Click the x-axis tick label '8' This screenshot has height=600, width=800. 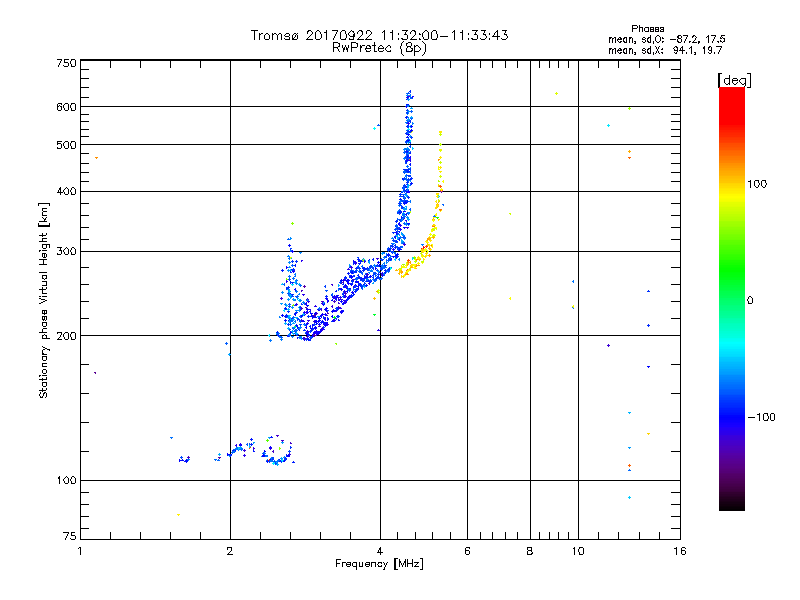click(x=530, y=551)
